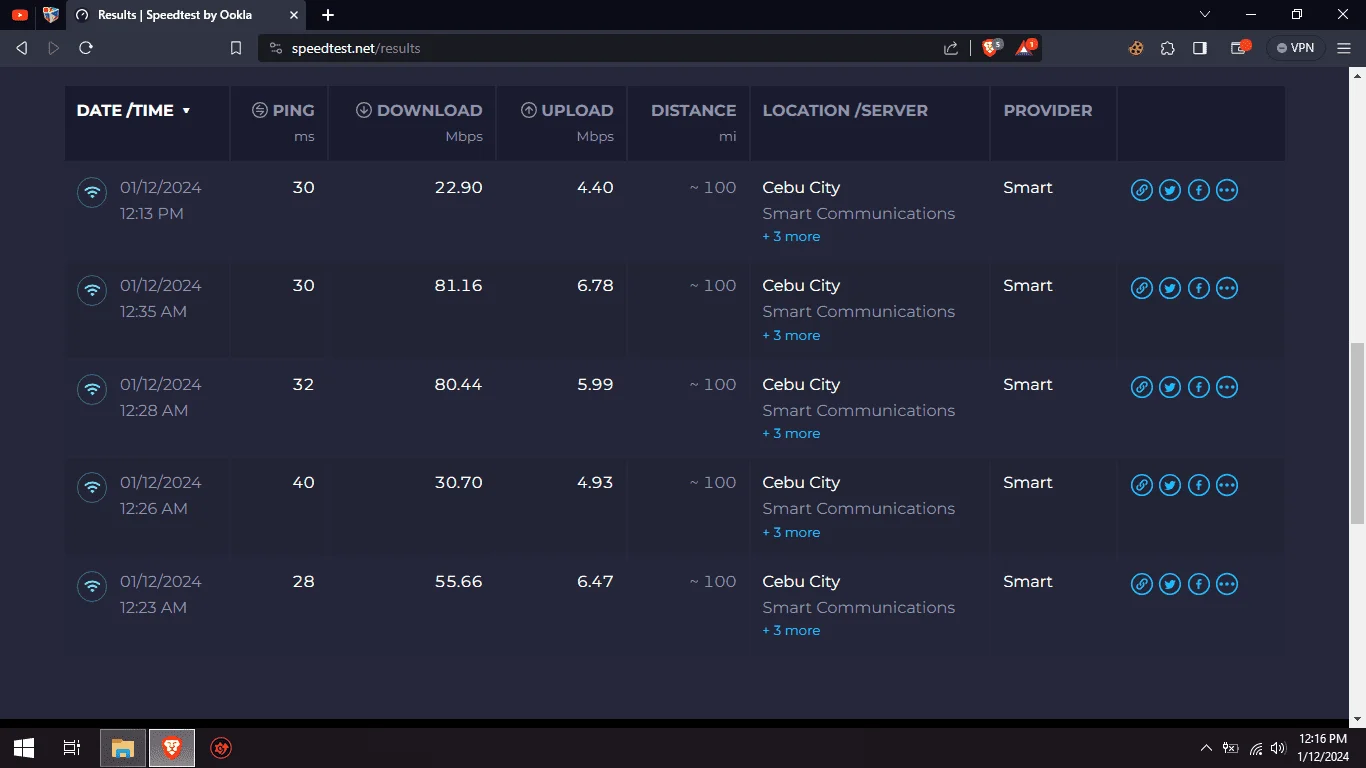Open the tab search dropdown

pos(1206,15)
